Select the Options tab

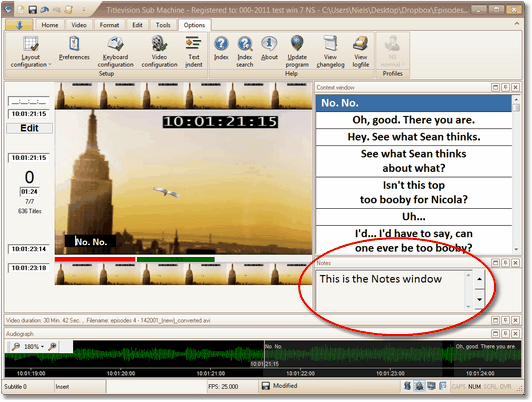coord(194,25)
